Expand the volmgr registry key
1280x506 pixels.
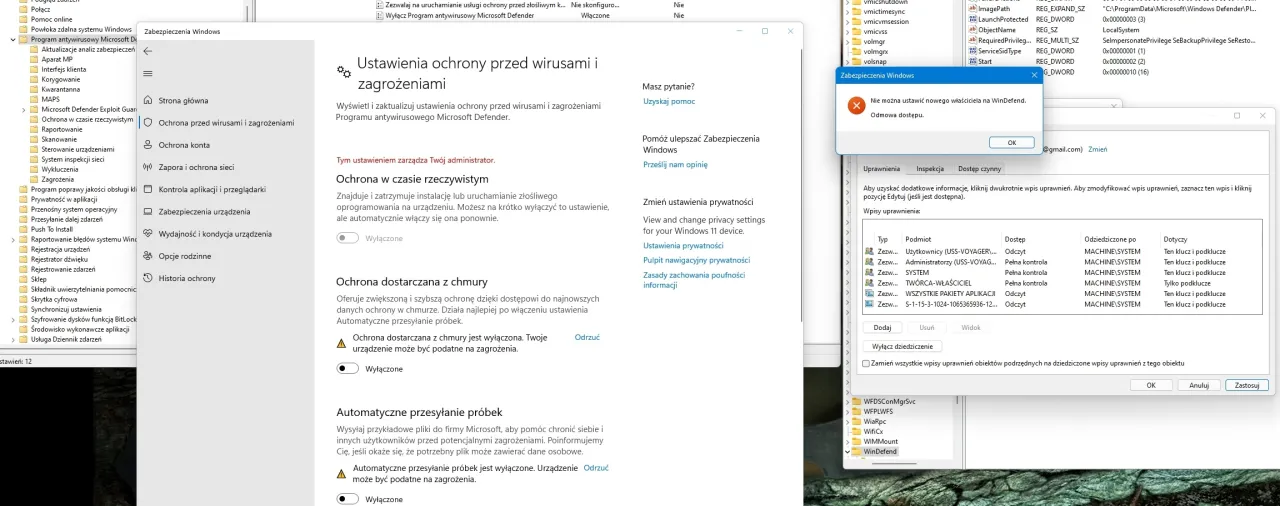point(846,41)
